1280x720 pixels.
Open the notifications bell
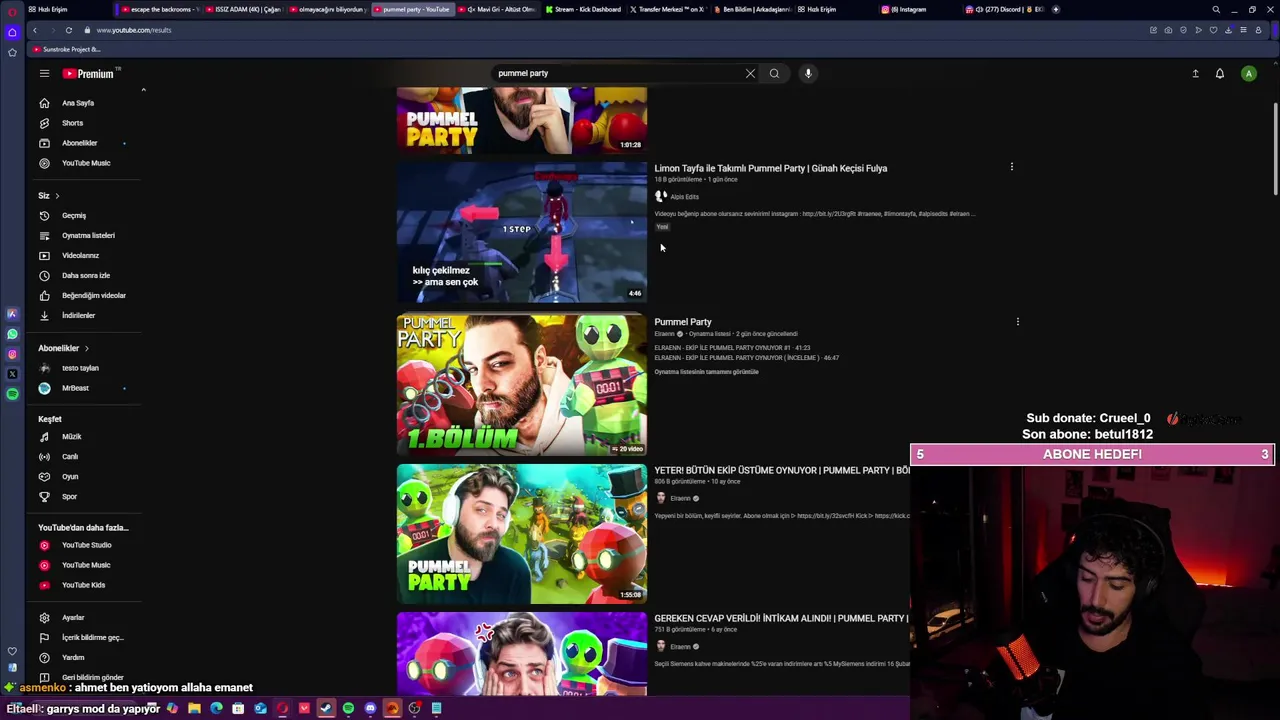pyautogui.click(x=1220, y=73)
